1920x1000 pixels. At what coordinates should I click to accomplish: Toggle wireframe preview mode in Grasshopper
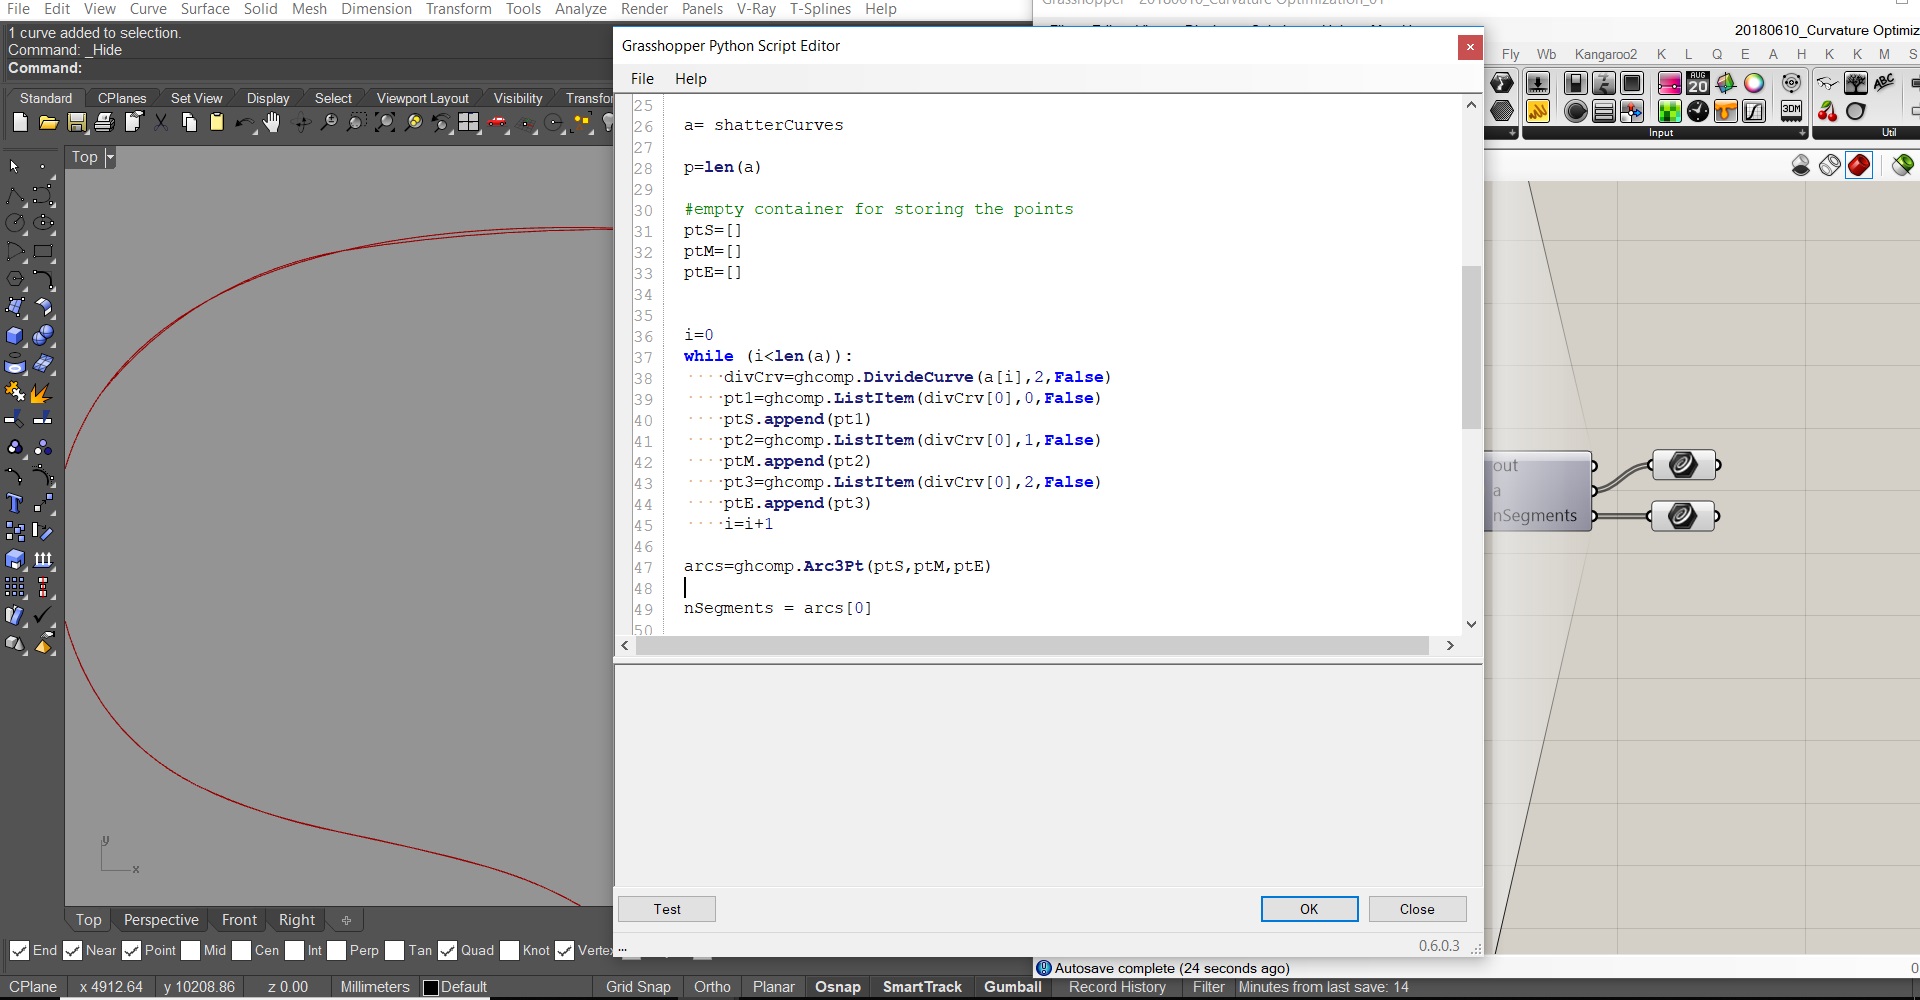click(x=1830, y=165)
